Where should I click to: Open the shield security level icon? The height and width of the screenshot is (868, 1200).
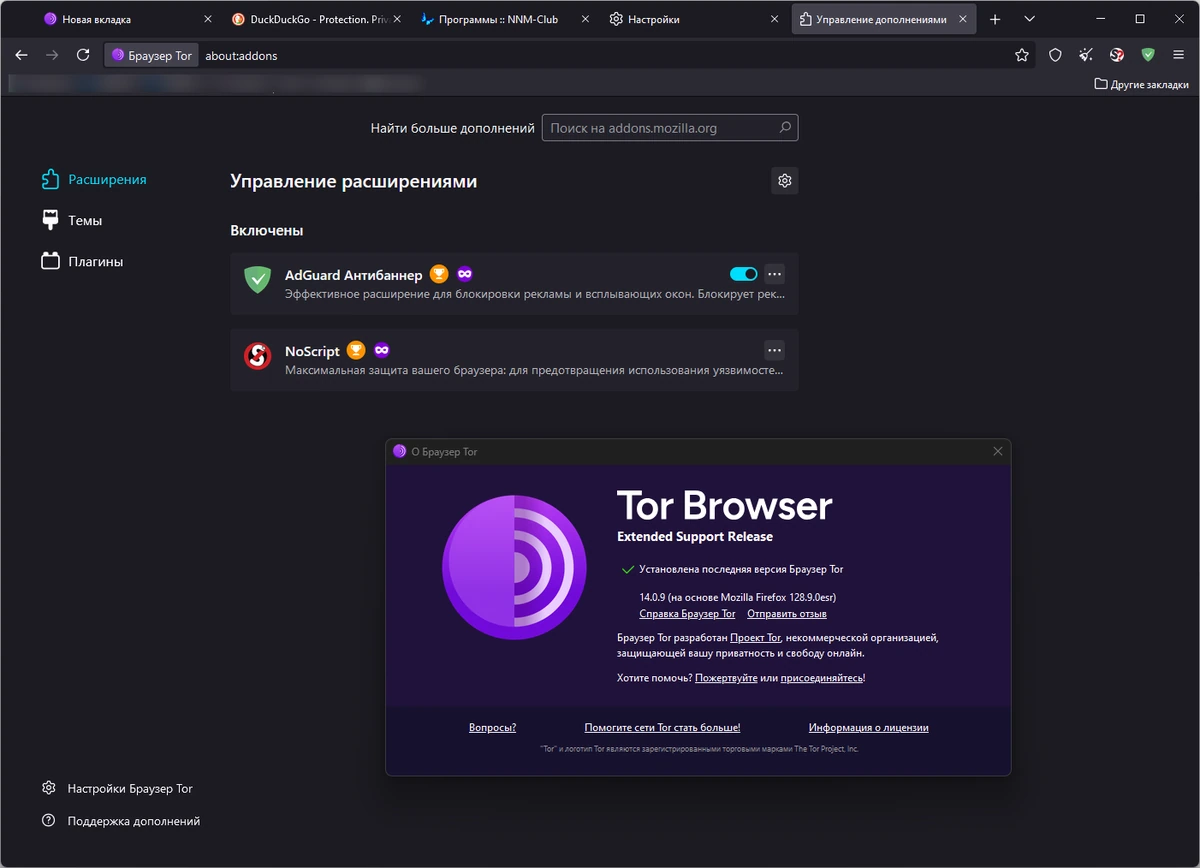(1055, 55)
